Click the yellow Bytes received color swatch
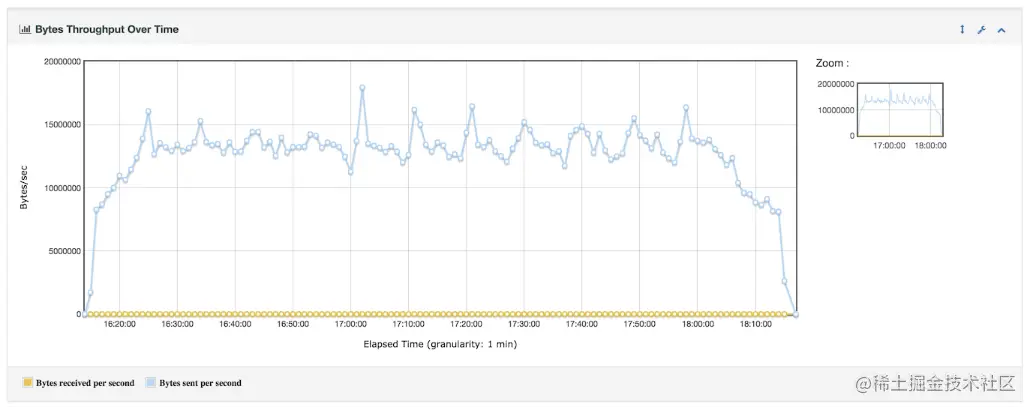The height and width of the screenshot is (408, 1030). [28, 383]
